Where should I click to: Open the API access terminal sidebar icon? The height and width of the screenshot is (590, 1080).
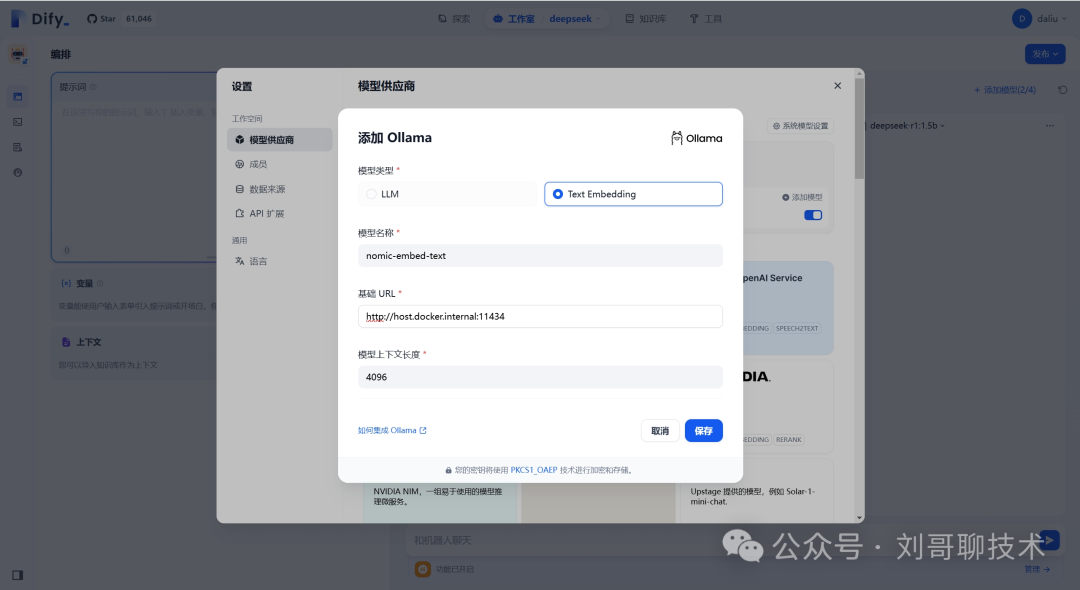coord(18,122)
